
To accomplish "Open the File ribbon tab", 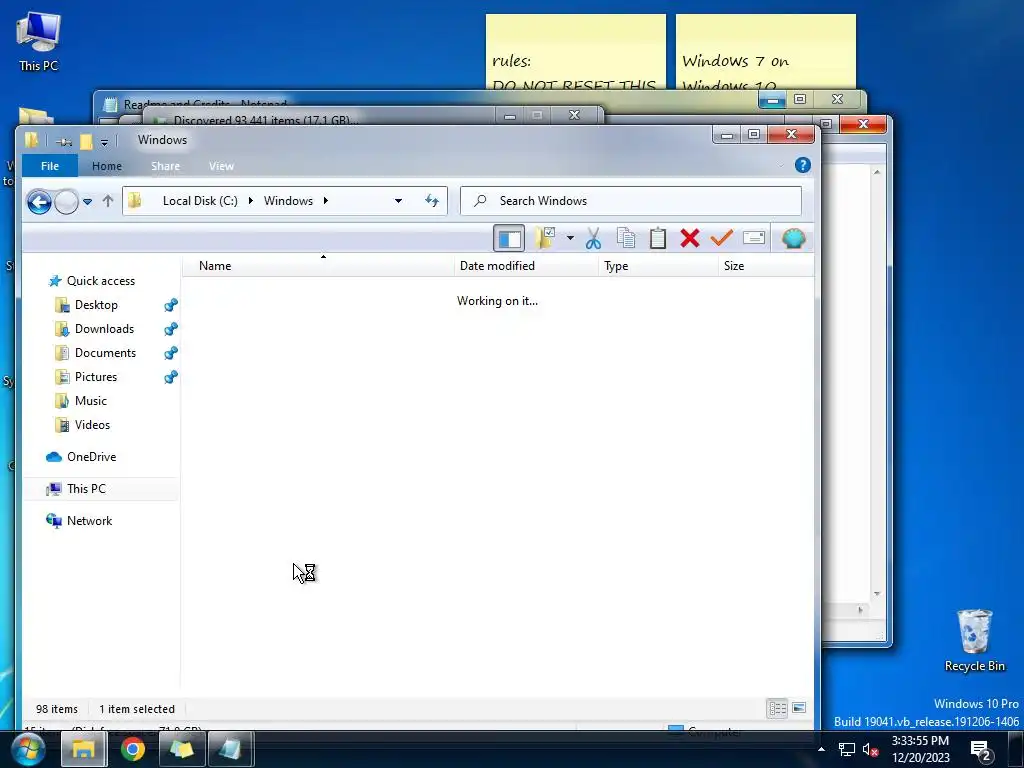I will [x=50, y=166].
